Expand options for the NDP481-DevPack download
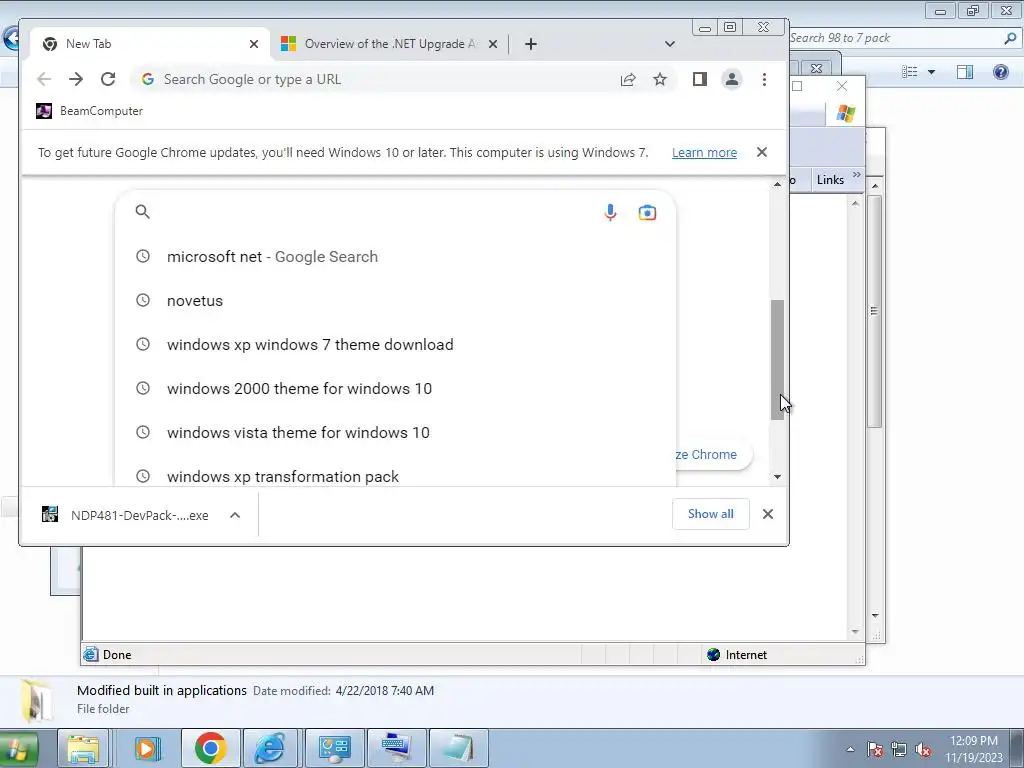The width and height of the screenshot is (1024, 768). pyautogui.click(x=235, y=515)
